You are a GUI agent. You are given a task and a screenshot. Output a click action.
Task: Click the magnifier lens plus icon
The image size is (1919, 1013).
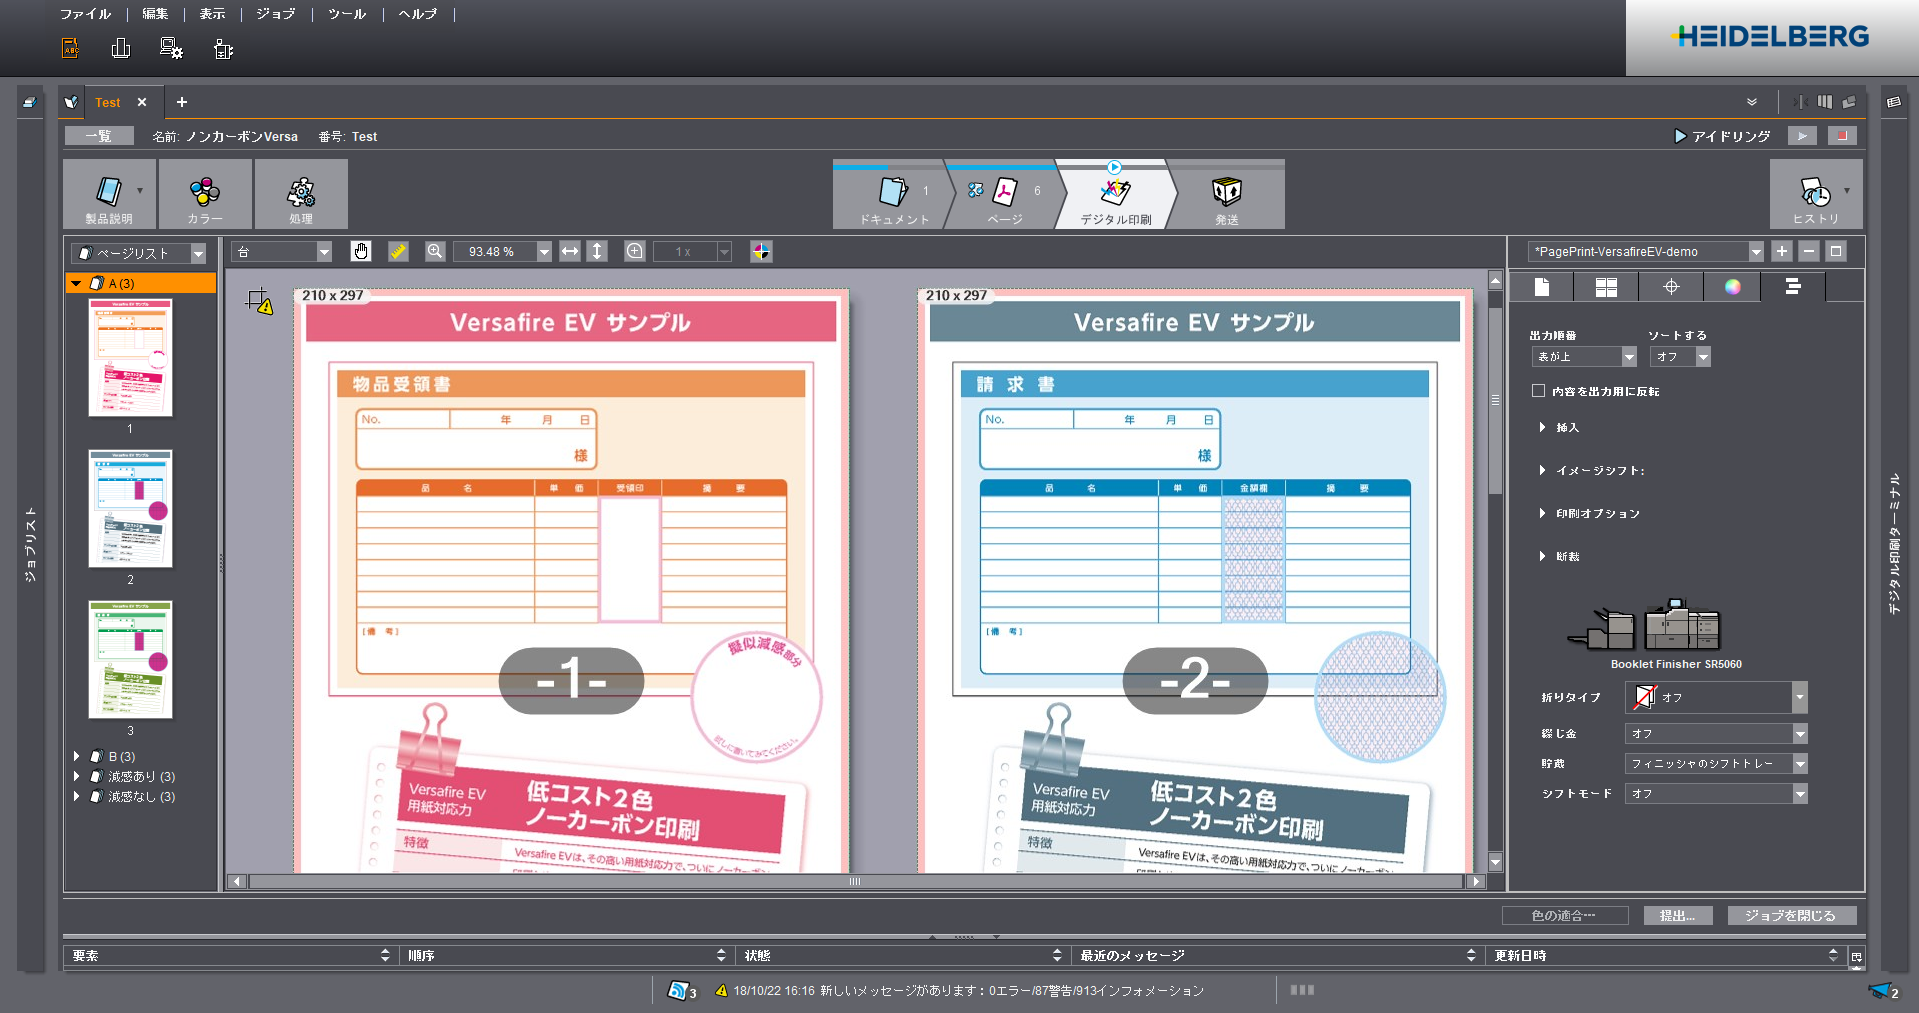tap(635, 252)
